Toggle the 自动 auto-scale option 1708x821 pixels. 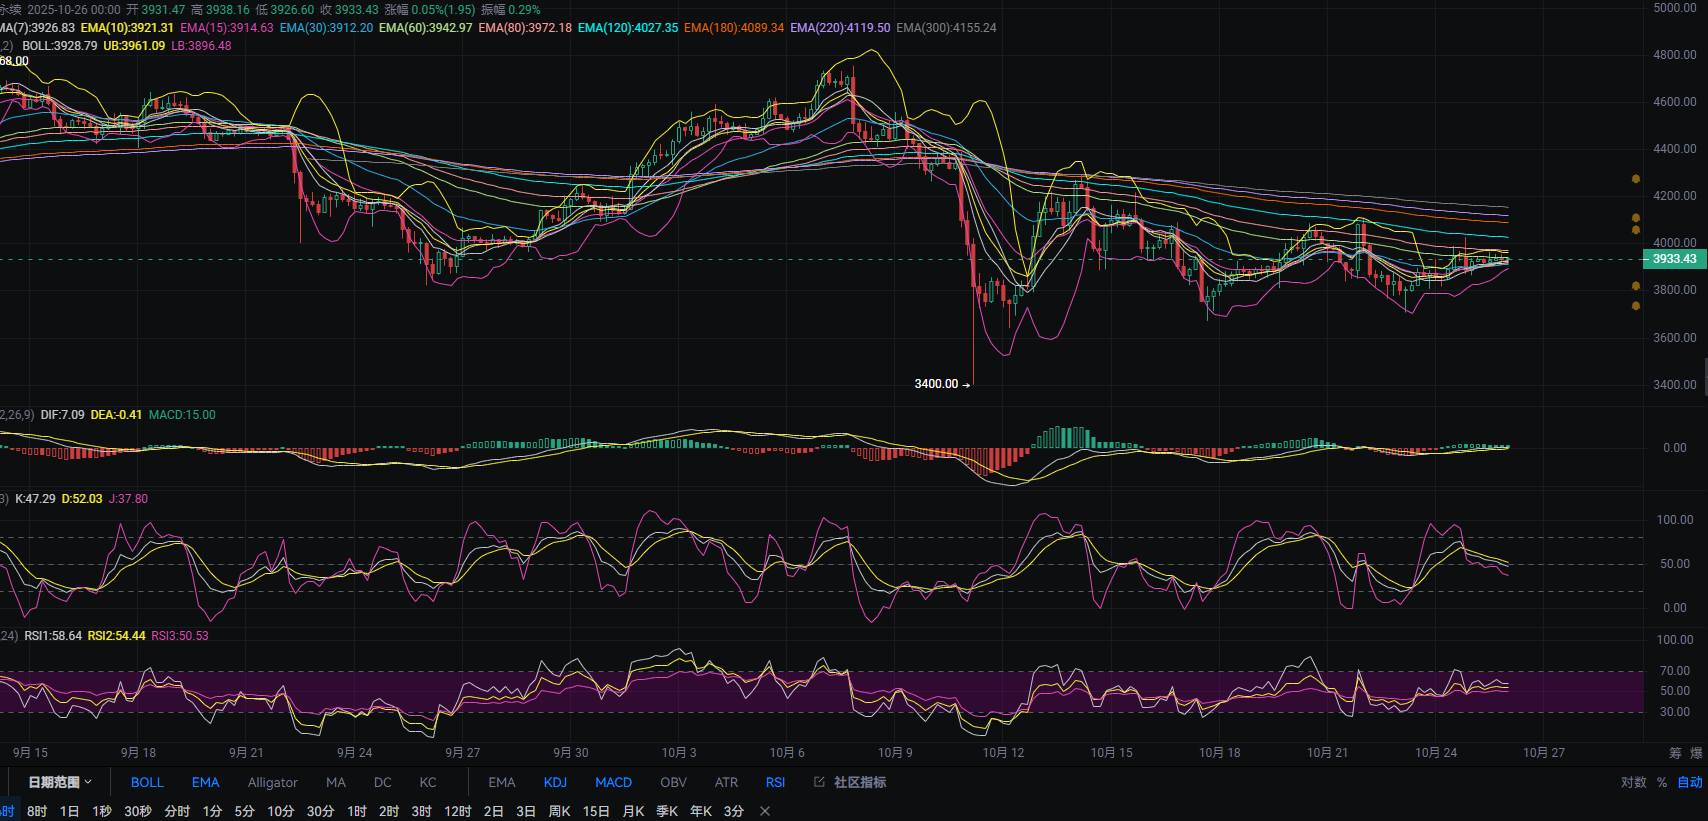point(1689,782)
